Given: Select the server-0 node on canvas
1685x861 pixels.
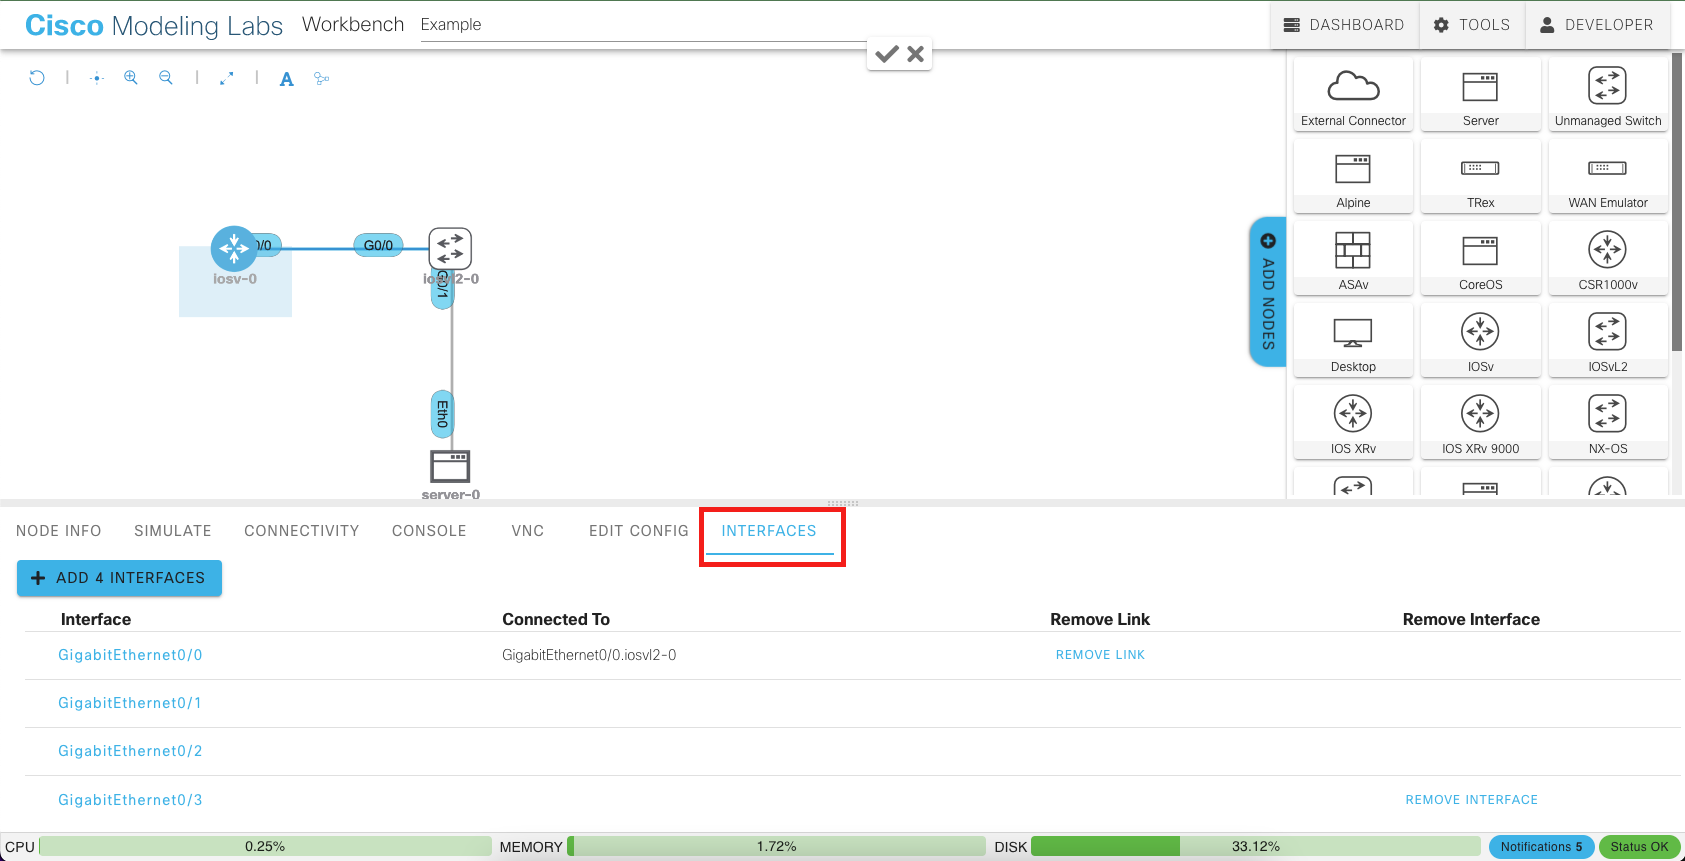Looking at the screenshot, I should pyautogui.click(x=450, y=466).
